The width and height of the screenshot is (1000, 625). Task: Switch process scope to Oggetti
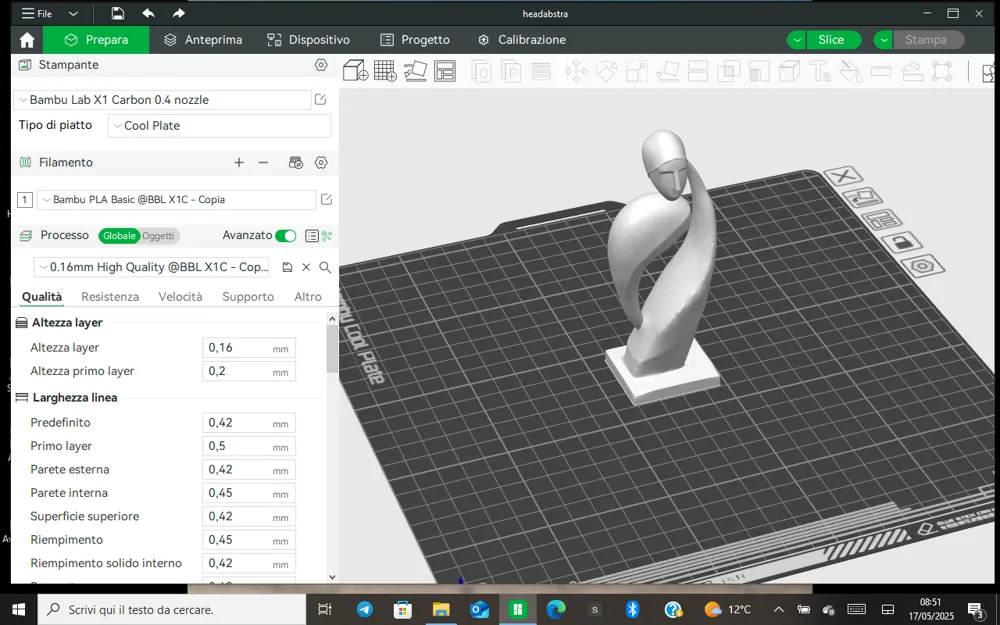tap(158, 236)
